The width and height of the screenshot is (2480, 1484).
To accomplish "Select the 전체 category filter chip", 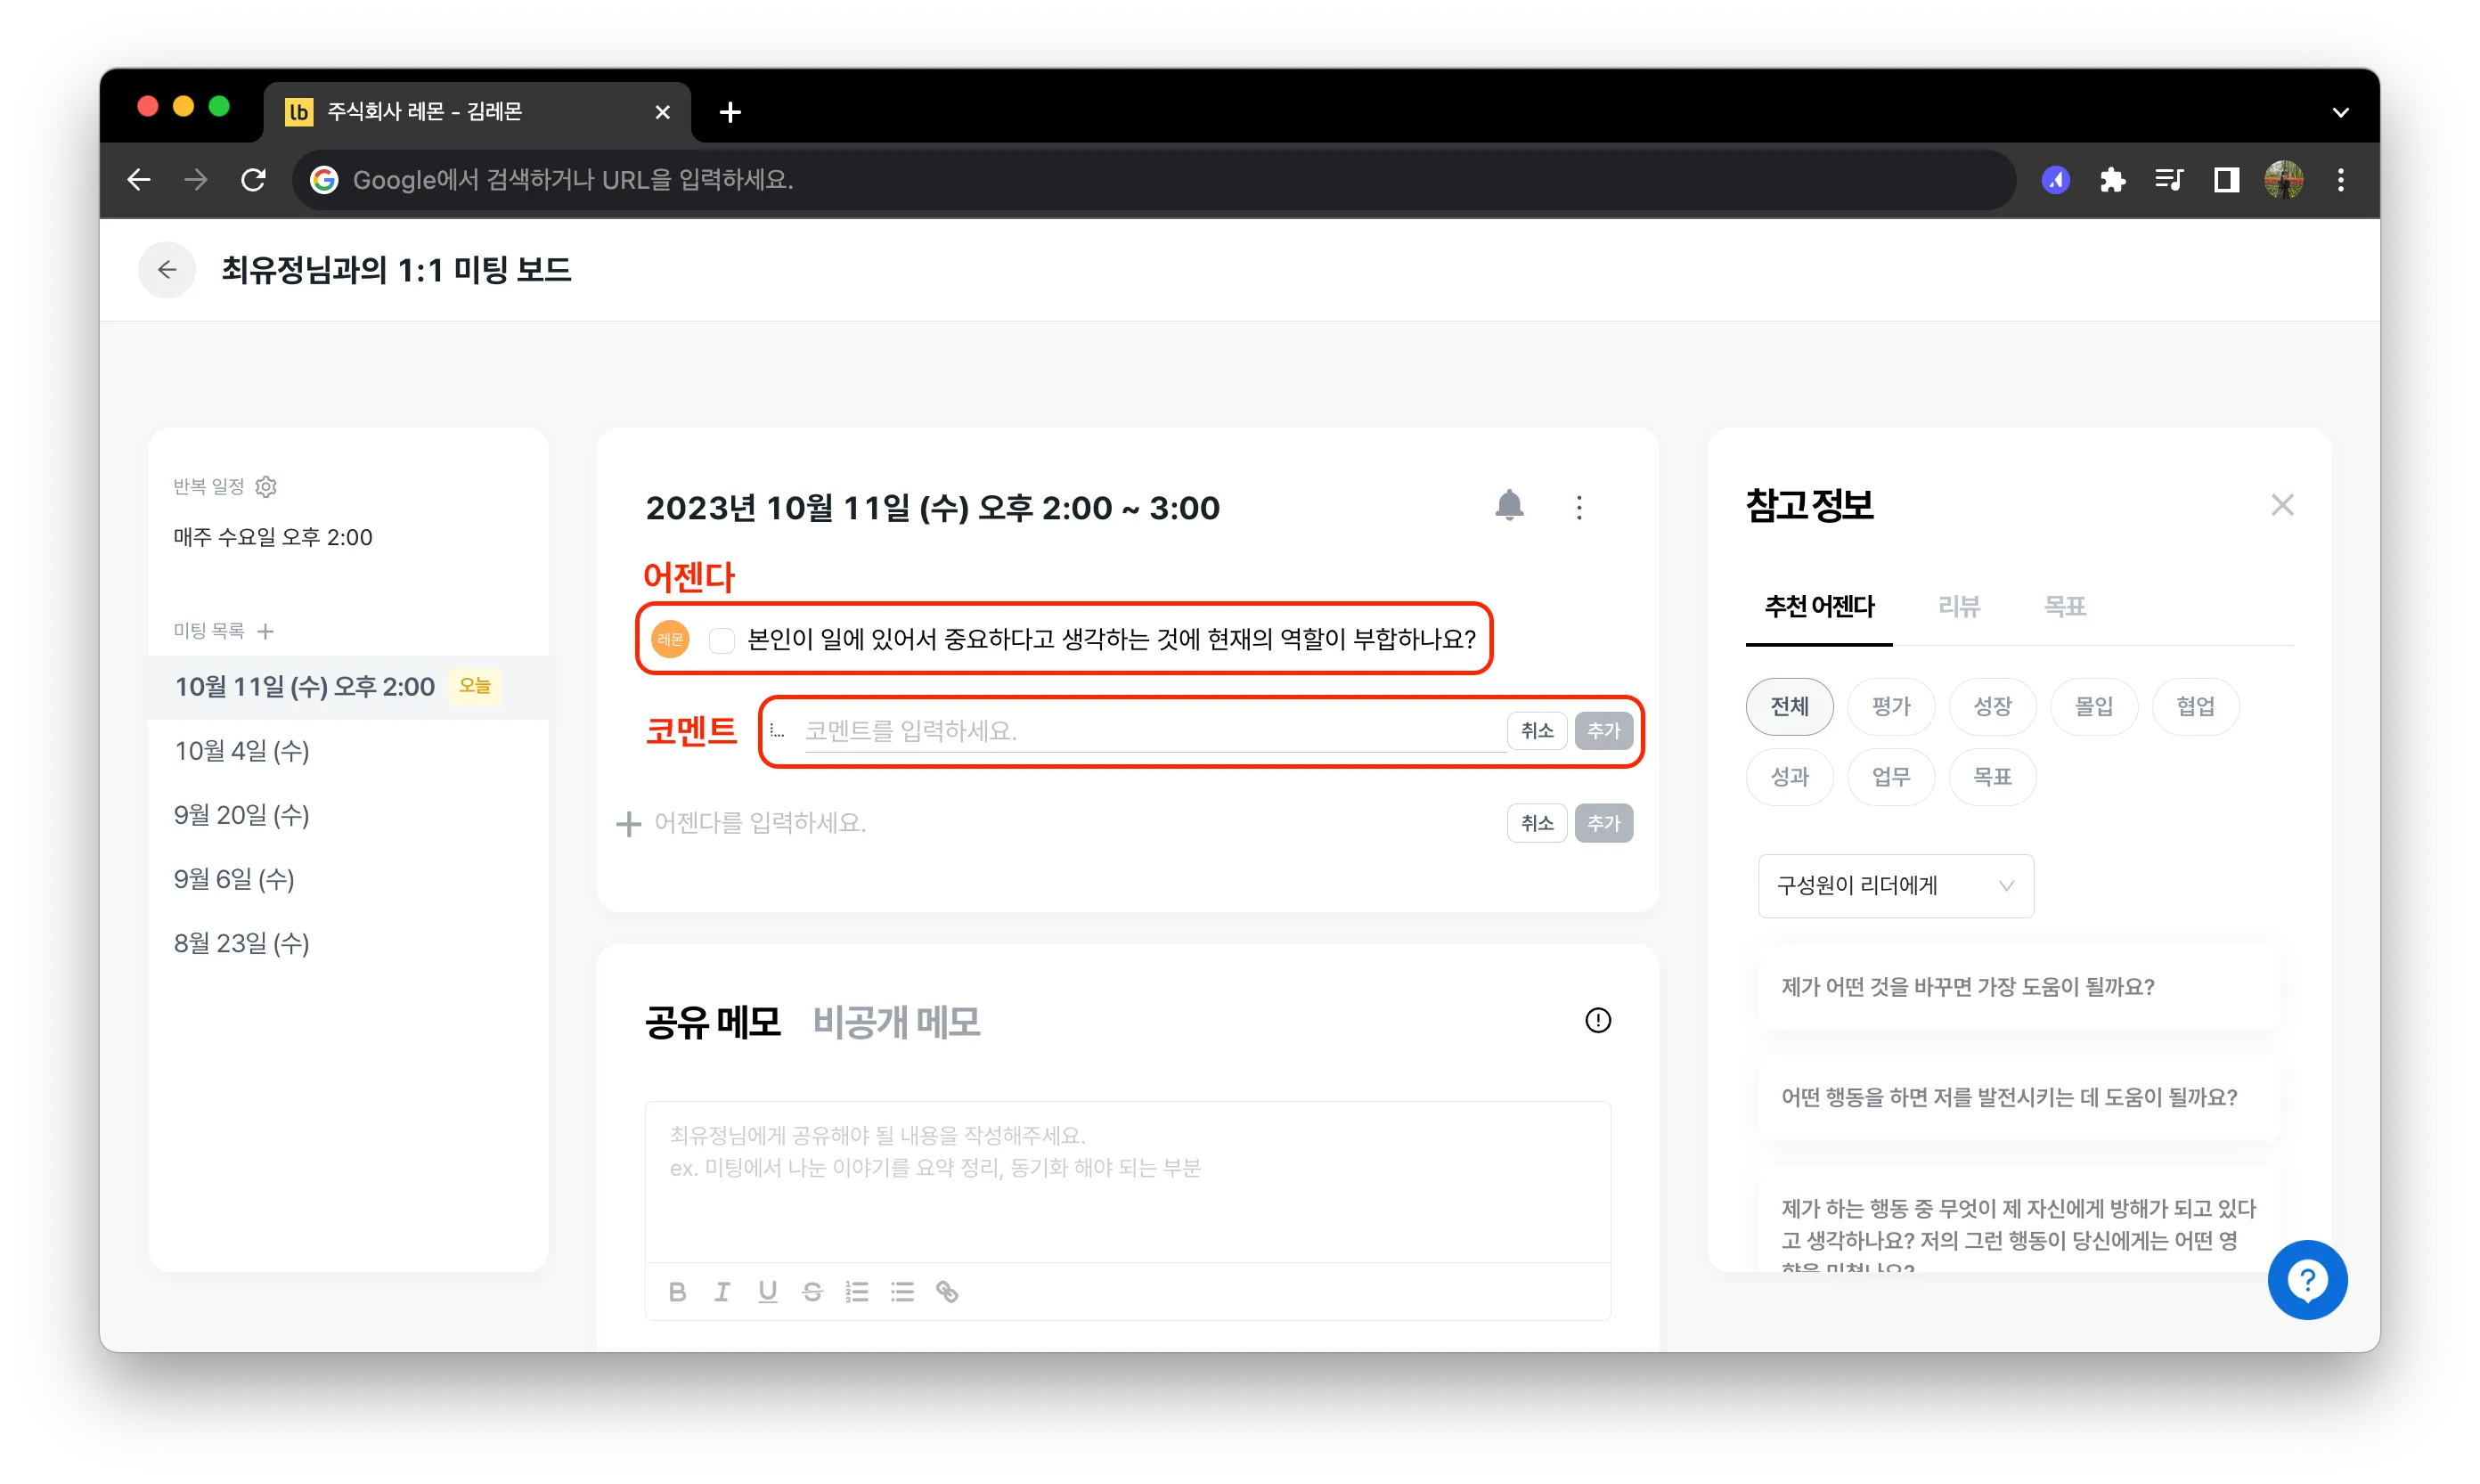I will tap(1789, 707).
